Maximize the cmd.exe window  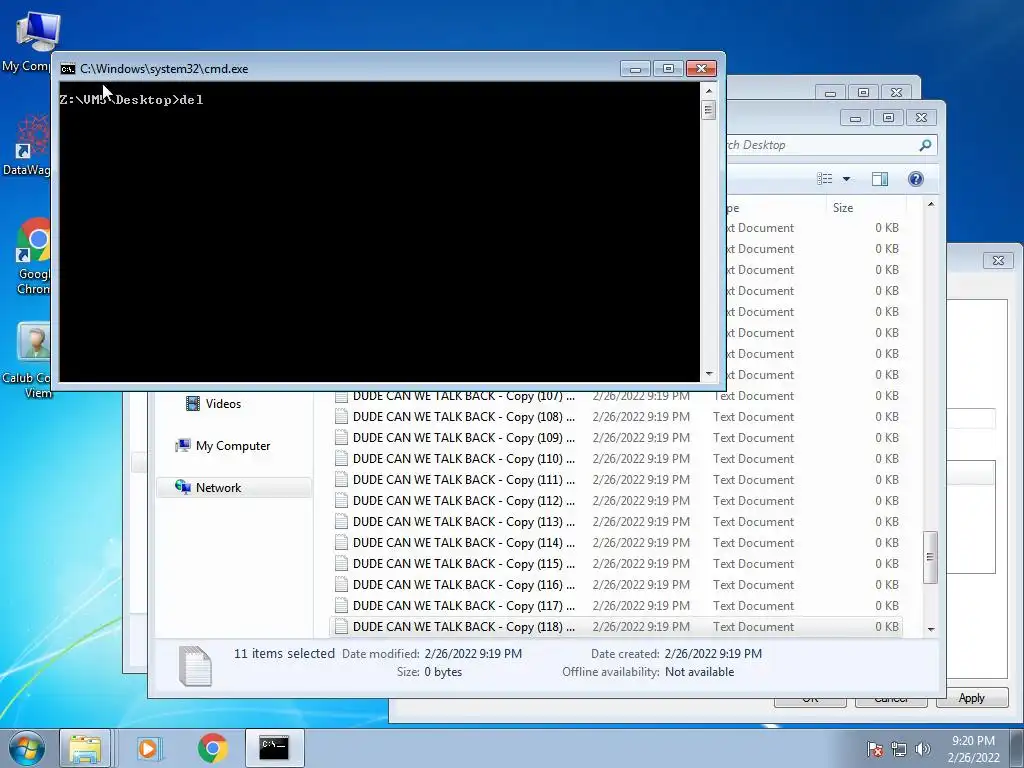click(668, 69)
